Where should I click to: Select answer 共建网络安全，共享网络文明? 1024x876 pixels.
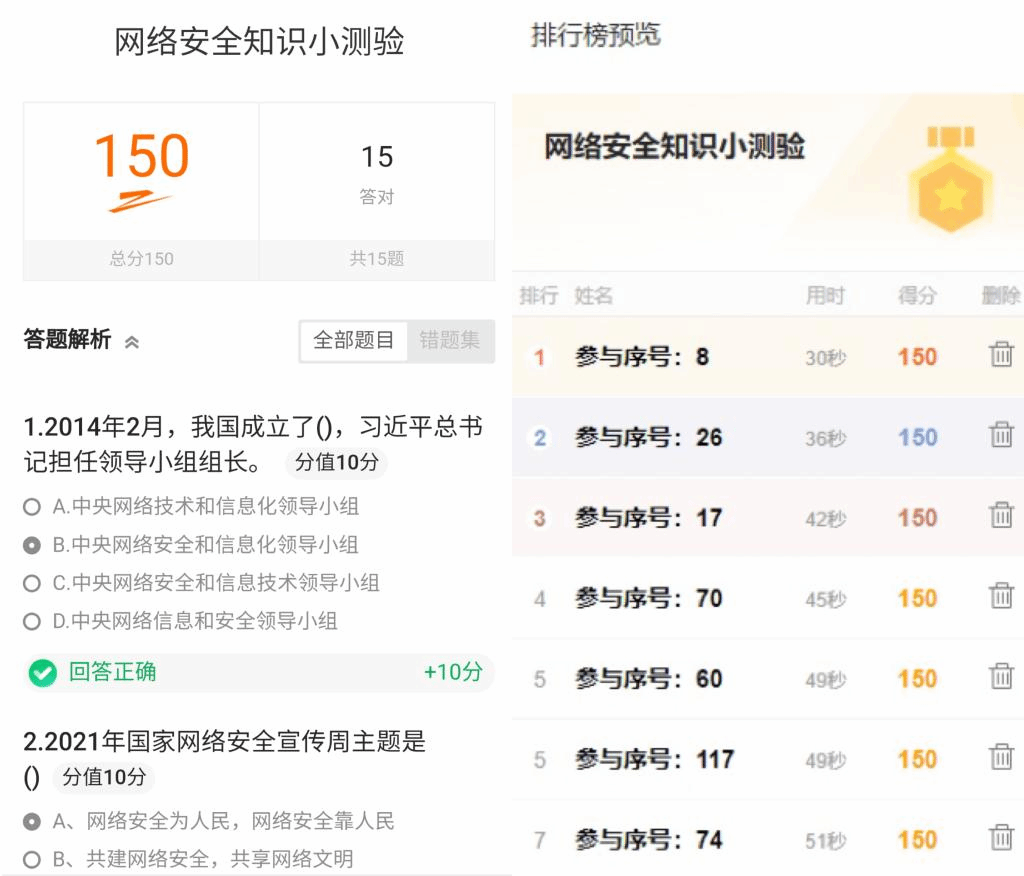(32, 859)
